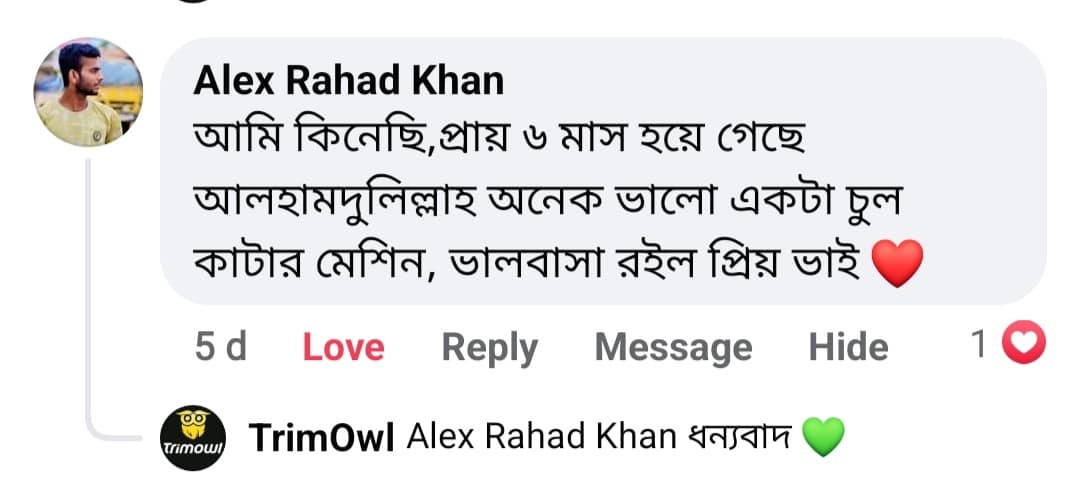The height and width of the screenshot is (494, 1080).
Task: Click the word আলহামদুলিল্লাহ in the comment
Action: pyautogui.click(x=323, y=202)
